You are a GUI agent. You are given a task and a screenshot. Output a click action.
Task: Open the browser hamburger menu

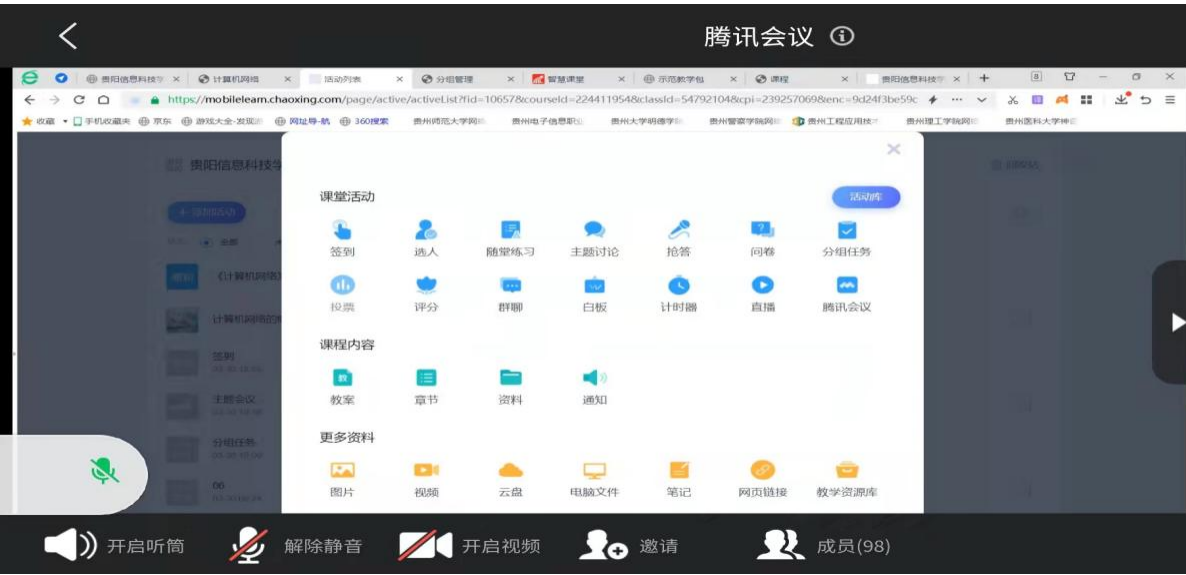pos(1170,100)
